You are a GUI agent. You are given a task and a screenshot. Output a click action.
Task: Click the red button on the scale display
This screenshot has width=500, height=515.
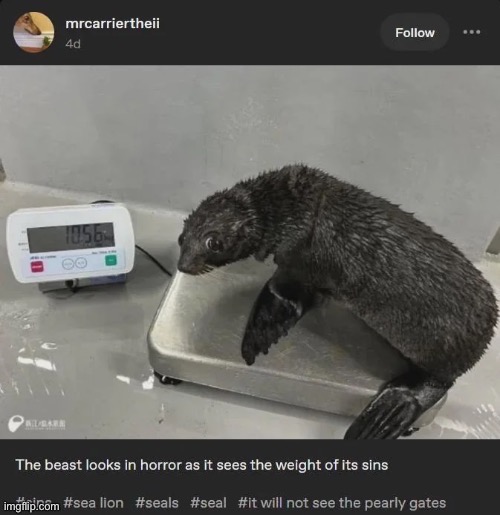tap(37, 266)
